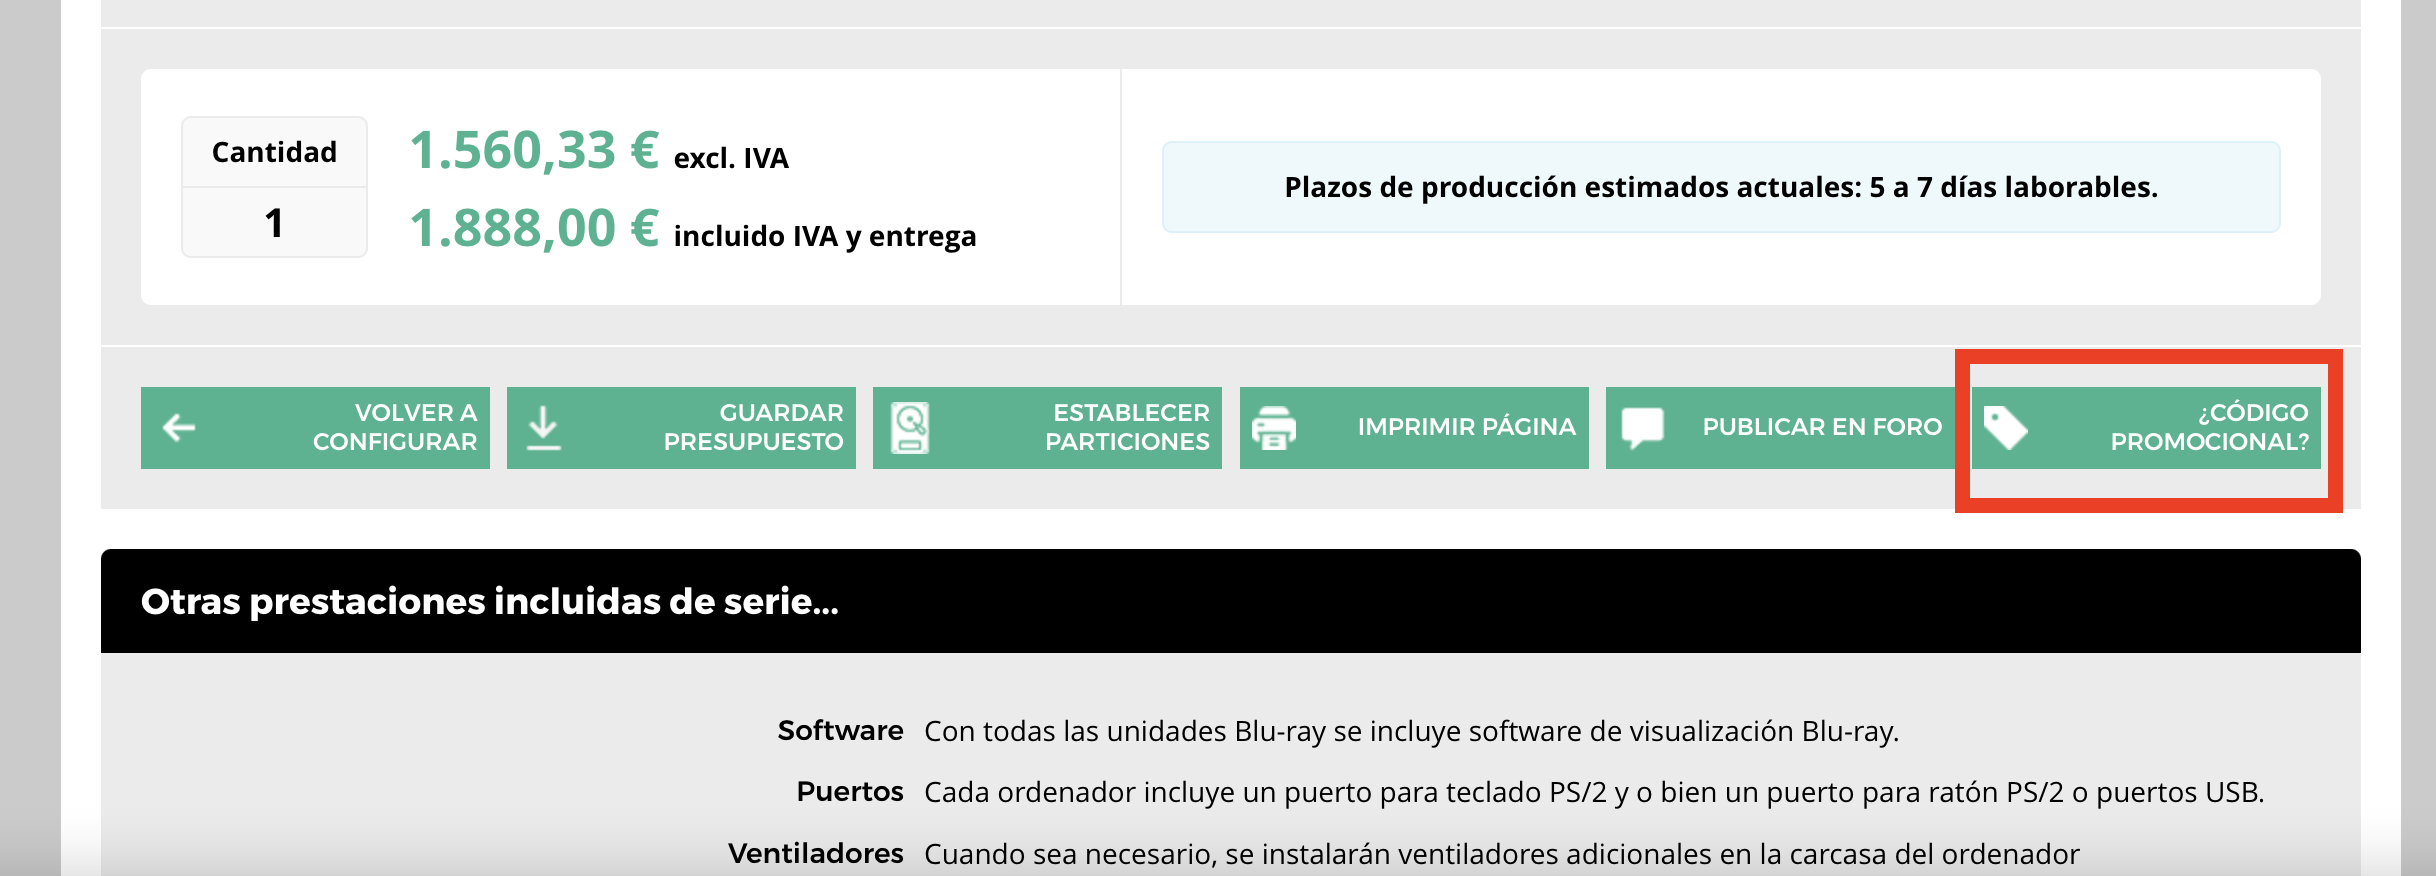Image resolution: width=2436 pixels, height=876 pixels.
Task: Print using Imprimir Página label
Action: pos(1466,427)
